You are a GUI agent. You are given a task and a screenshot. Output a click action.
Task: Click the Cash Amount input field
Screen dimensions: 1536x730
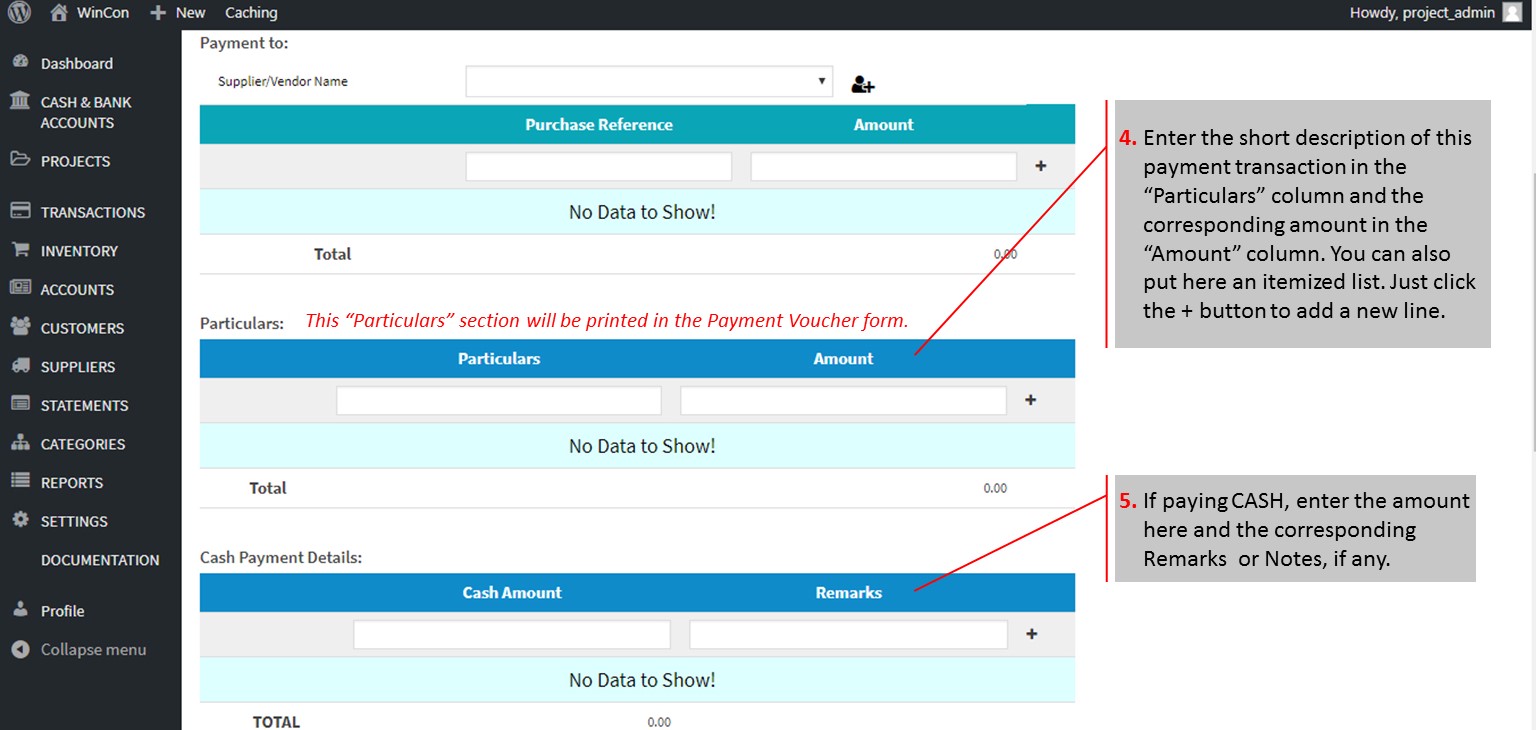(511, 635)
